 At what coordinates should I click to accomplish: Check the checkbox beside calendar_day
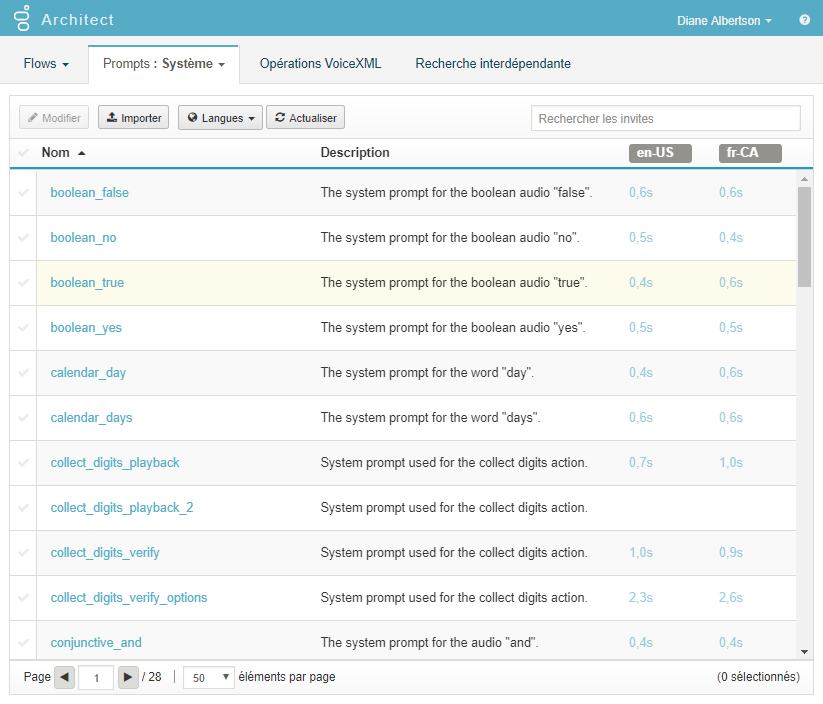(22, 372)
